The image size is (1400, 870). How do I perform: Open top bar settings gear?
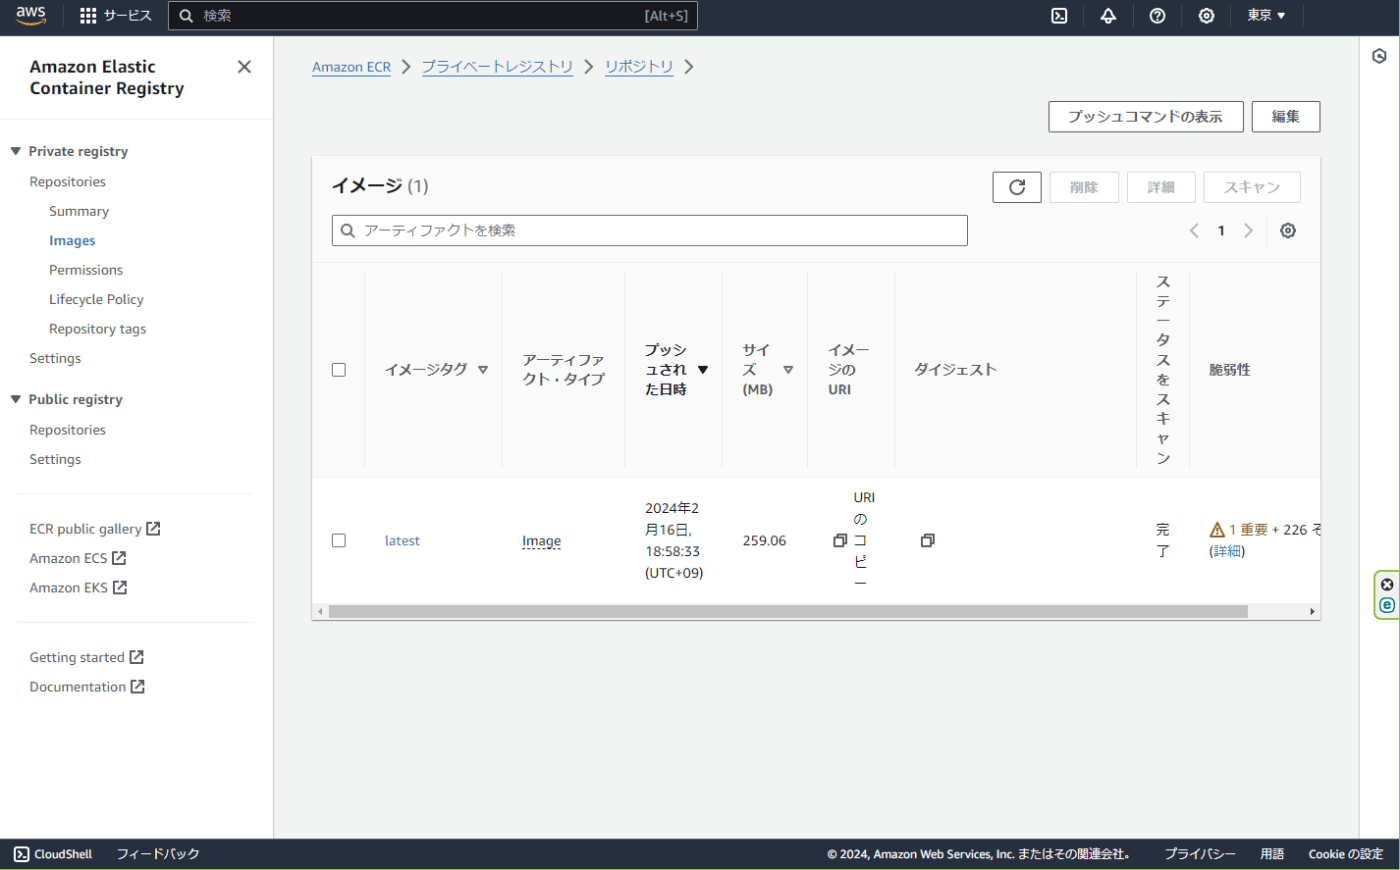click(1206, 16)
